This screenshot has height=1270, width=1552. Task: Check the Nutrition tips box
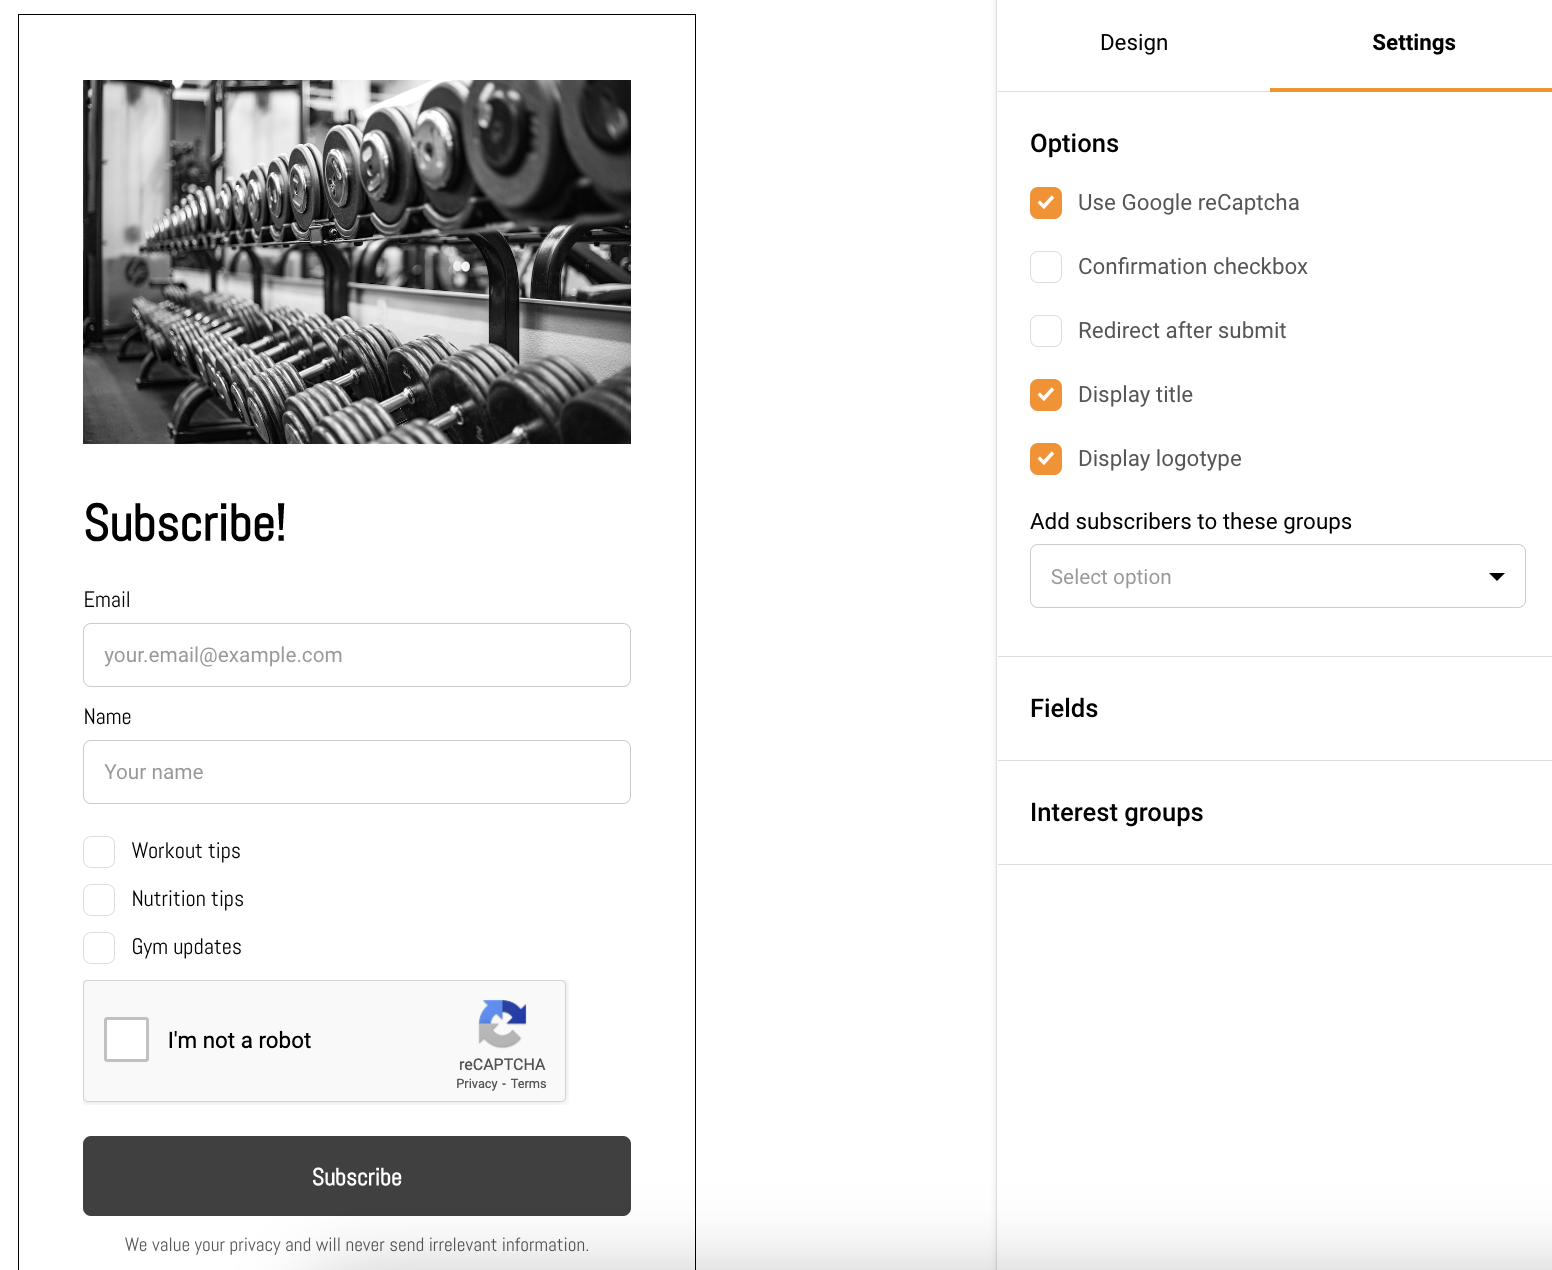pyautogui.click(x=99, y=900)
